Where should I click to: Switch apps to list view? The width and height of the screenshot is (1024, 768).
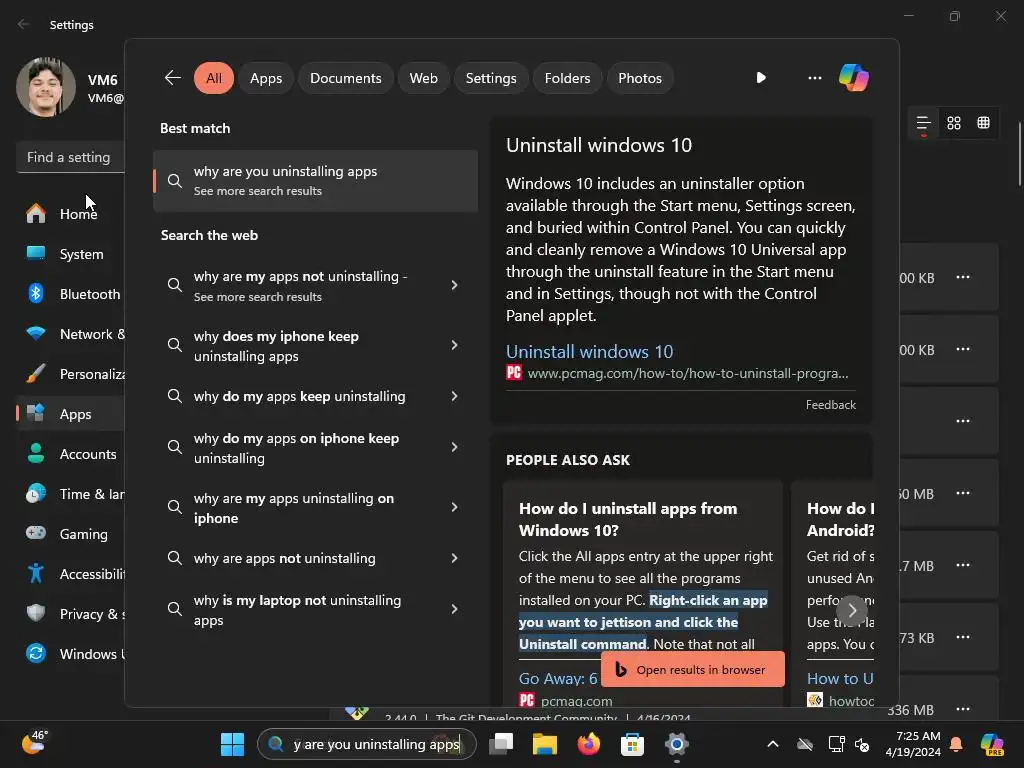click(x=923, y=123)
